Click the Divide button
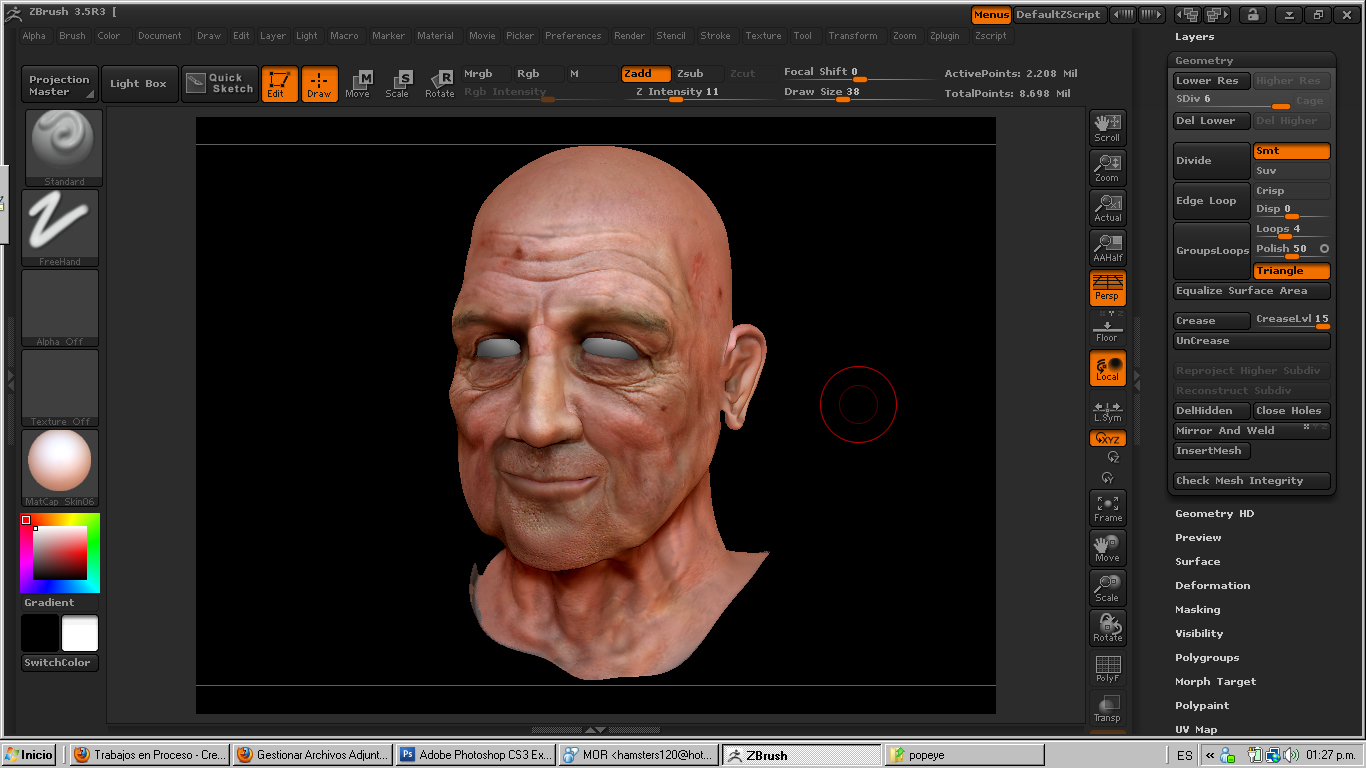The height and width of the screenshot is (768, 1366). [x=1211, y=161]
